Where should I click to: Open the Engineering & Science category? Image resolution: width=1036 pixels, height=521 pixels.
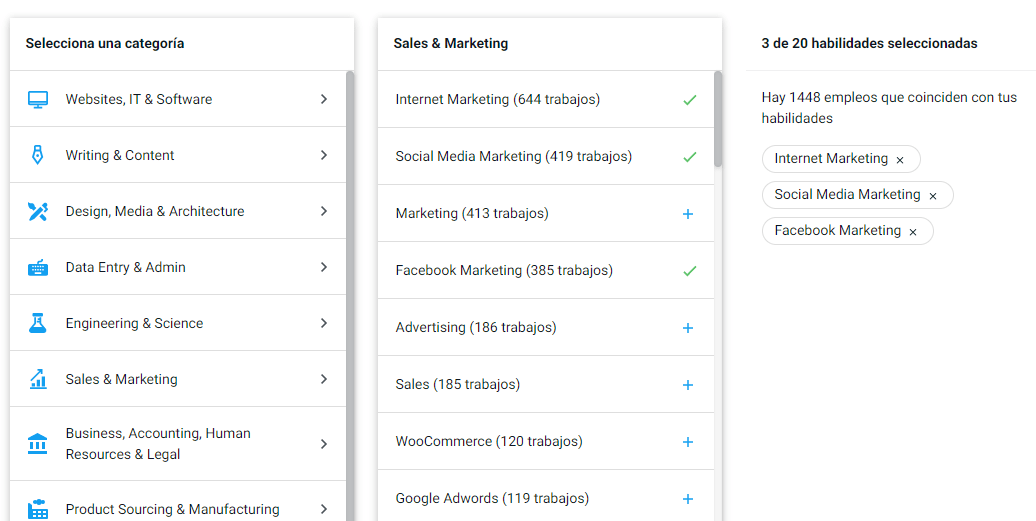178,323
